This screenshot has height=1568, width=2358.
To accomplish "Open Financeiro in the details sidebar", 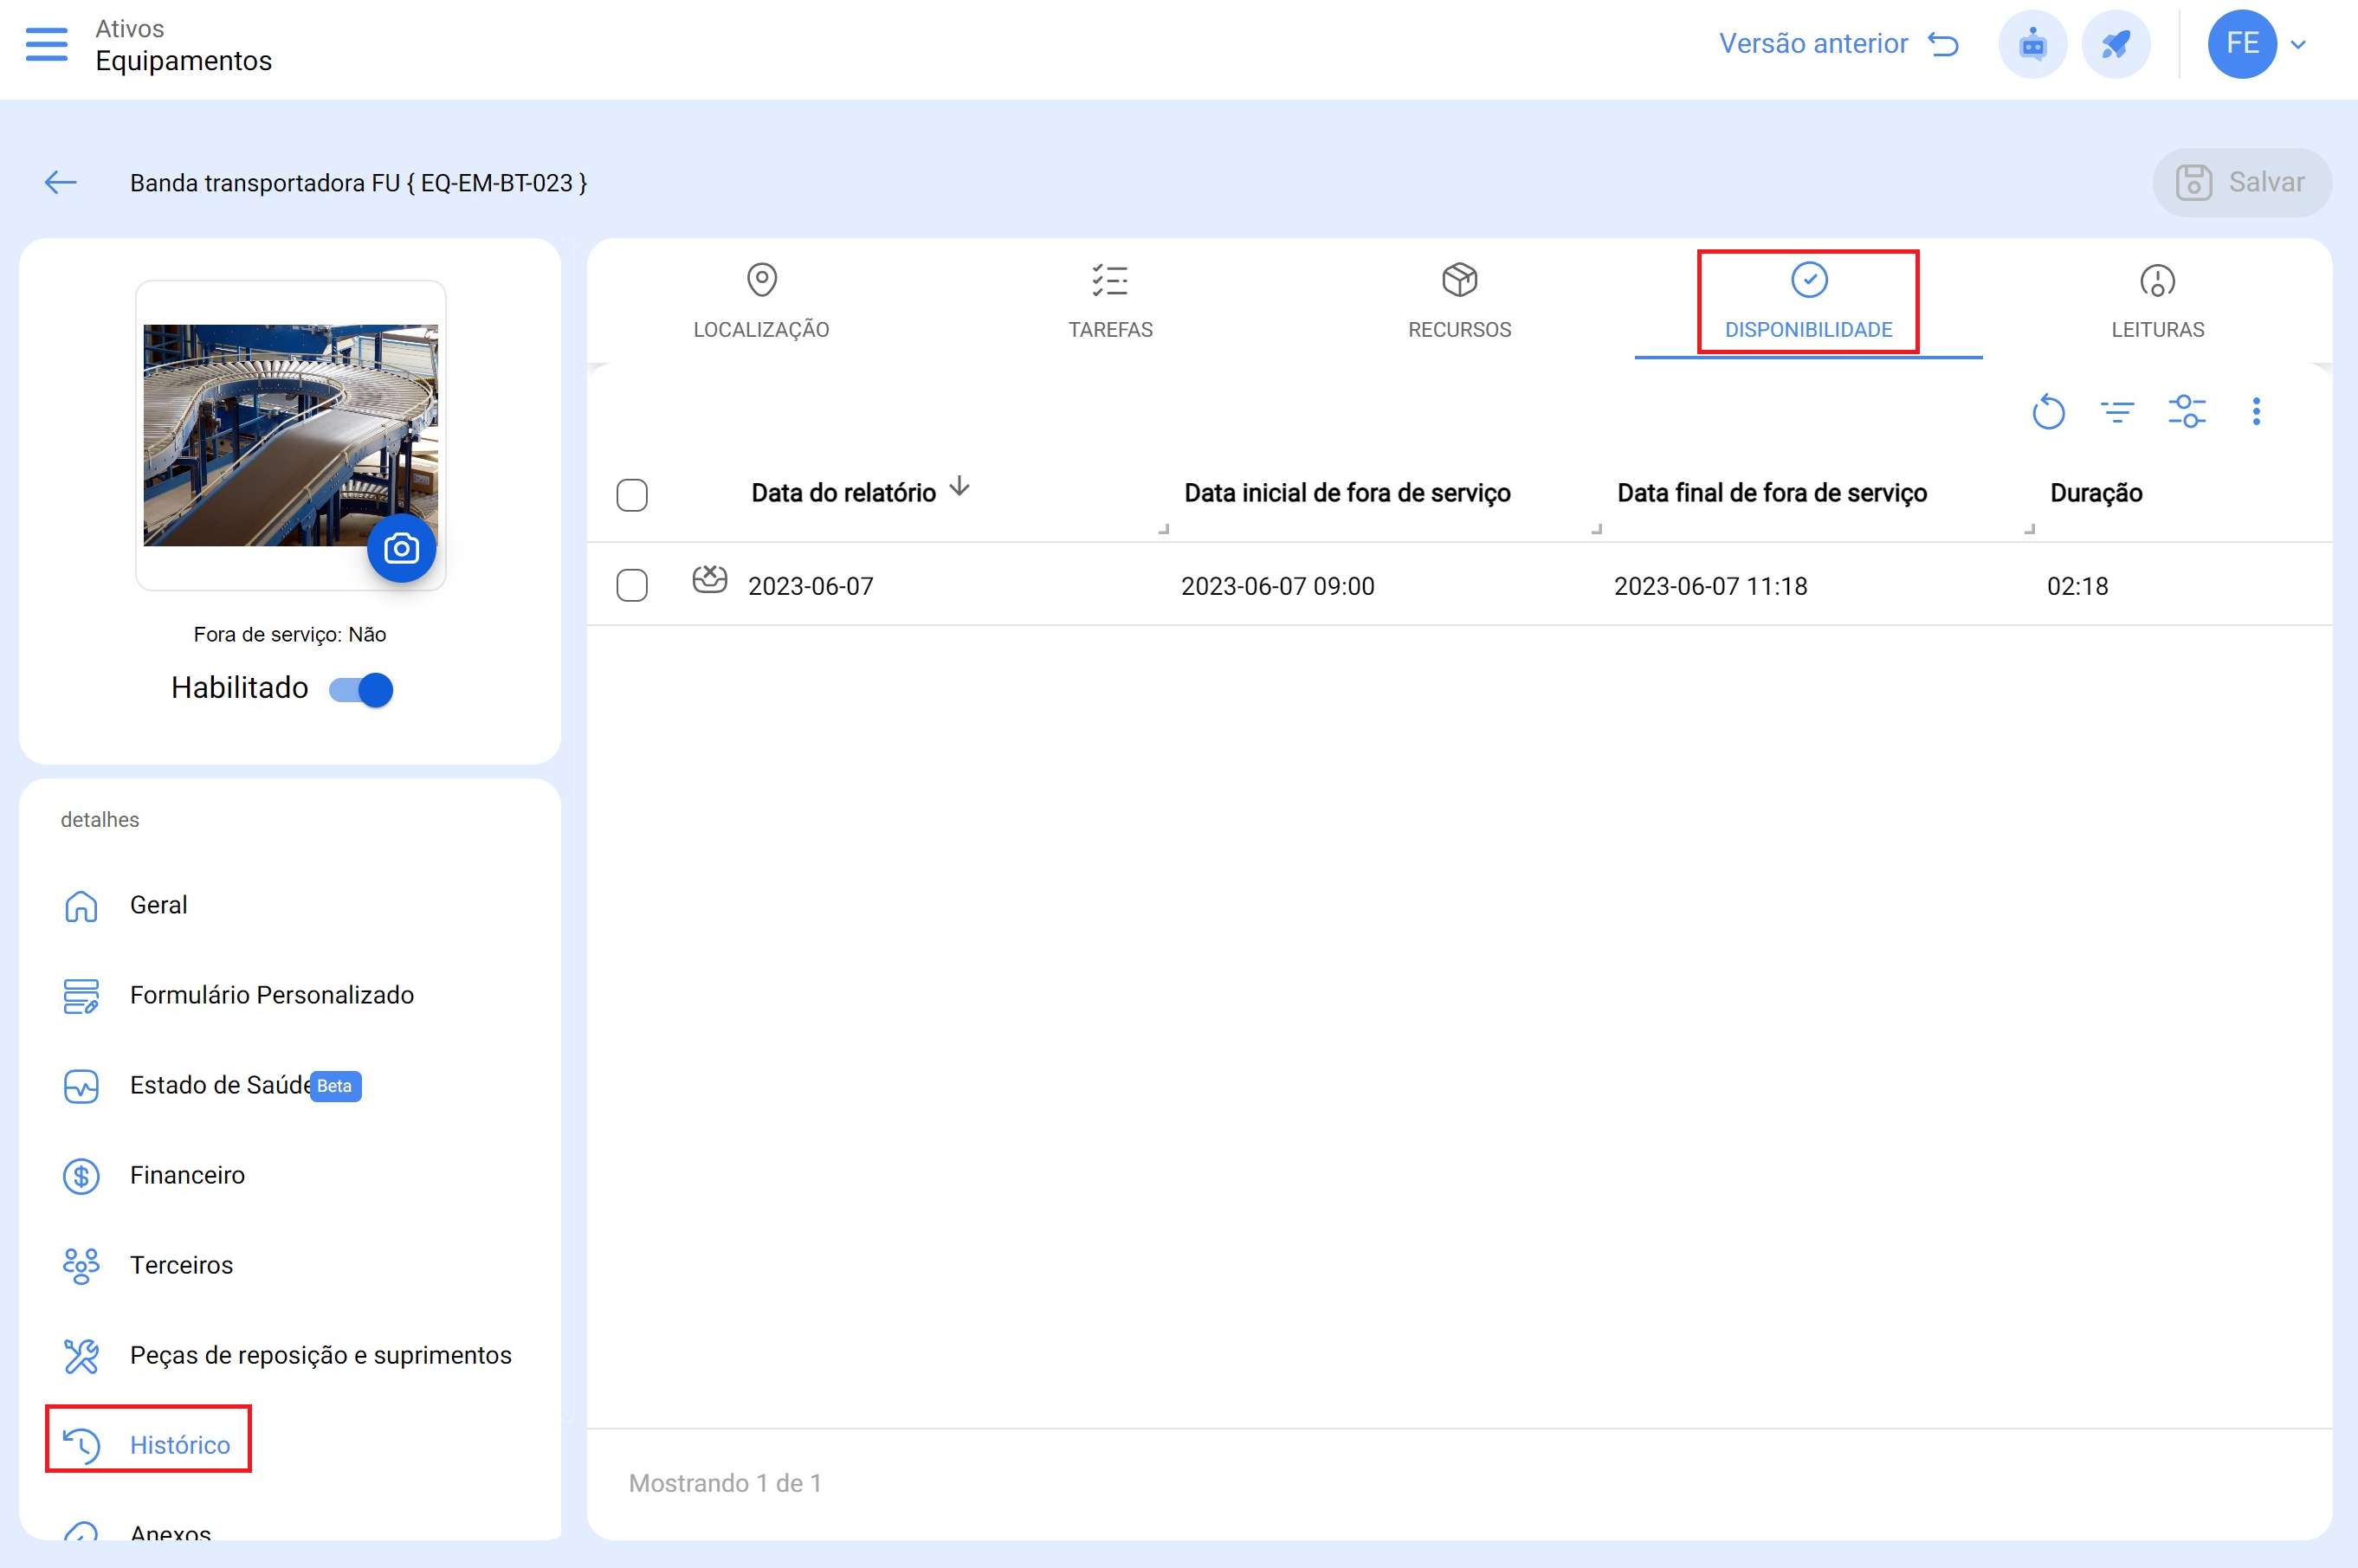I will 187,1175.
